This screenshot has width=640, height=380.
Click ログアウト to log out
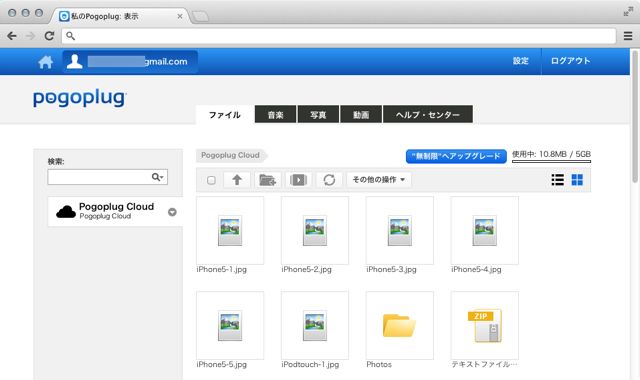point(570,61)
